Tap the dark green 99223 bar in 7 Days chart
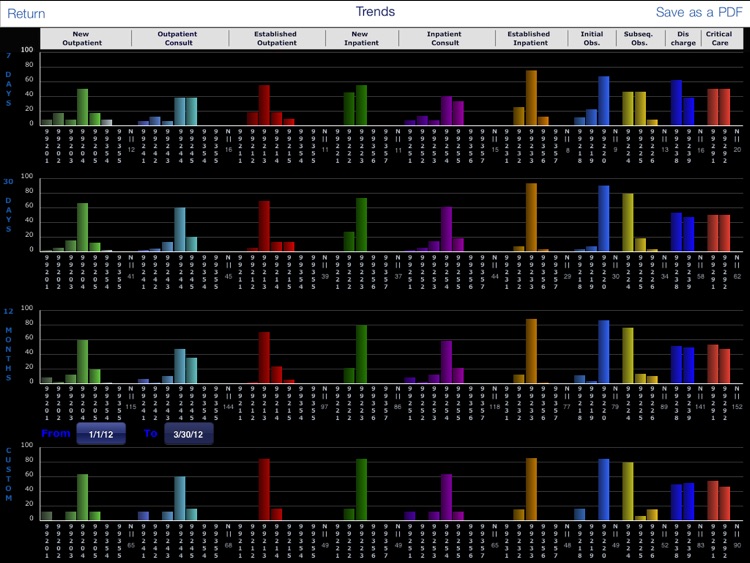The width and height of the screenshot is (750, 563). pyautogui.click(x=362, y=105)
